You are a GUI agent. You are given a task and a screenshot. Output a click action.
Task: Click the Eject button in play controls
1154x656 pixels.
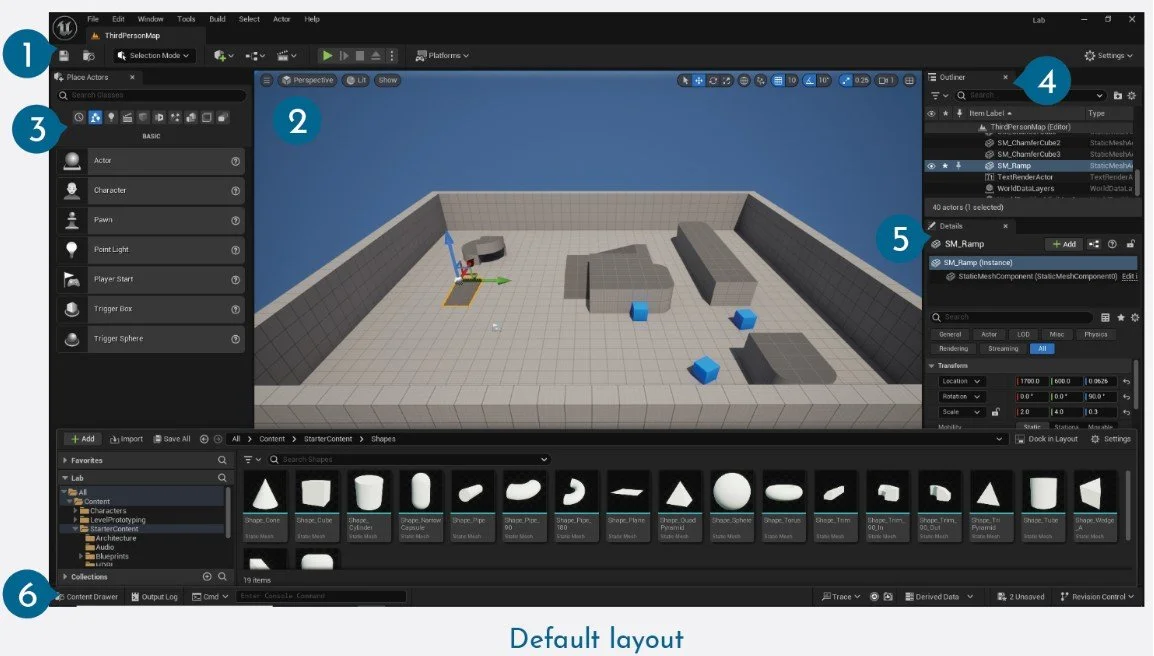(376, 55)
